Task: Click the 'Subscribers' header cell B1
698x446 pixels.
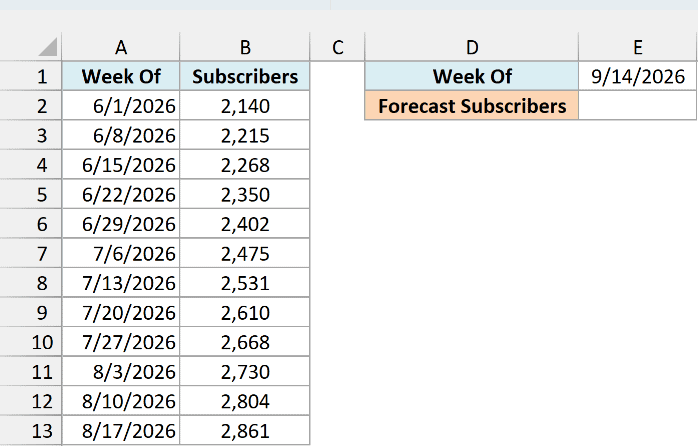Action: pyautogui.click(x=245, y=76)
